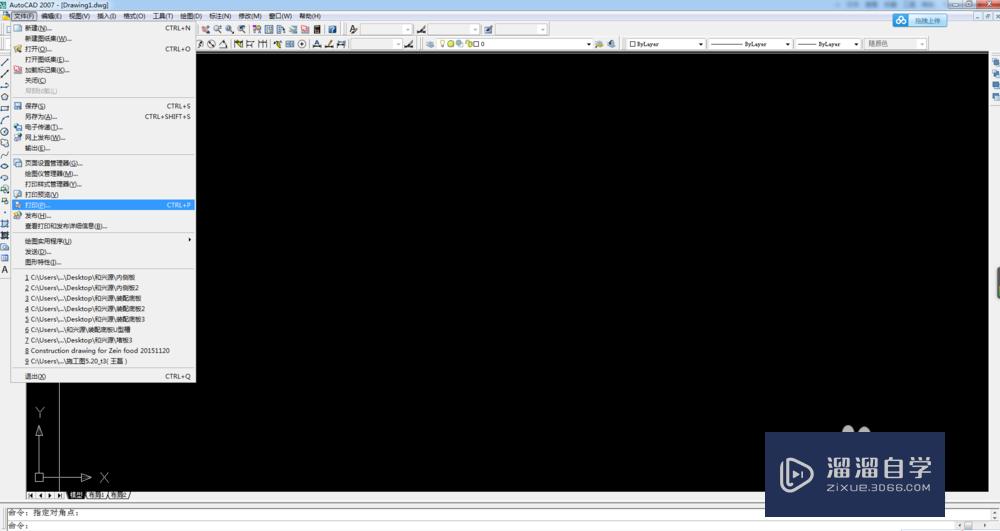Select highlighted 打印(P)... menu entry

point(103,205)
